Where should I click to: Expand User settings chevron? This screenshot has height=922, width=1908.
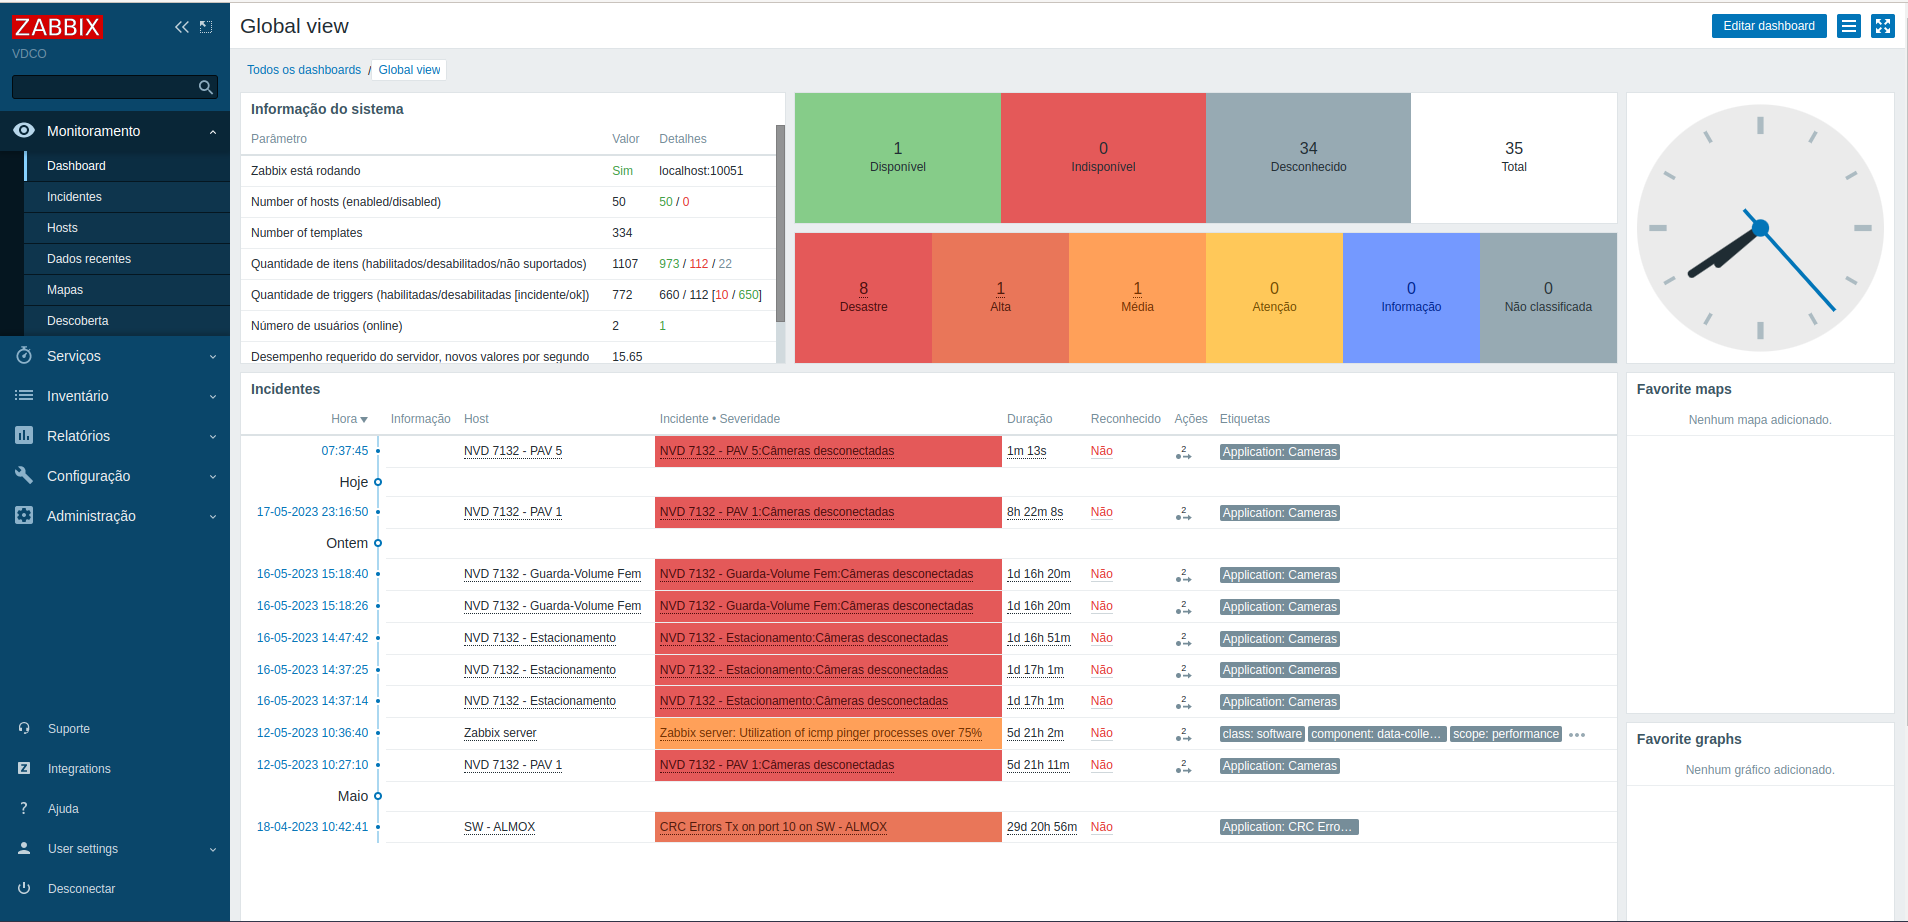pyautogui.click(x=213, y=849)
